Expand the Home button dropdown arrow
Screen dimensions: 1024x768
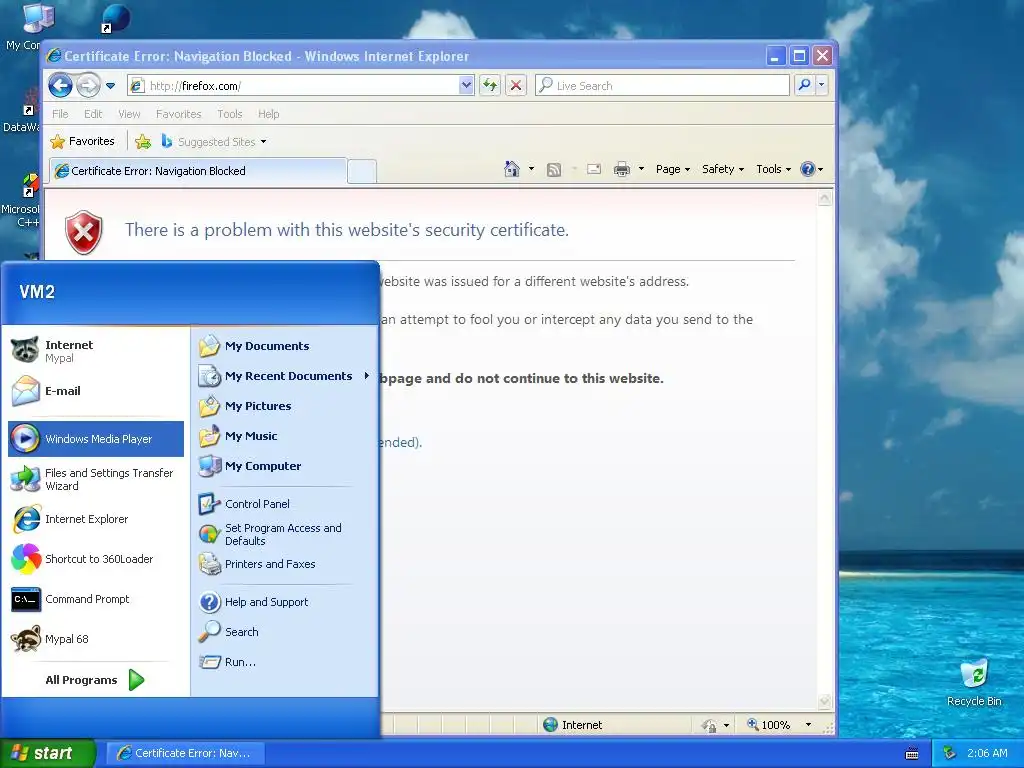point(531,169)
